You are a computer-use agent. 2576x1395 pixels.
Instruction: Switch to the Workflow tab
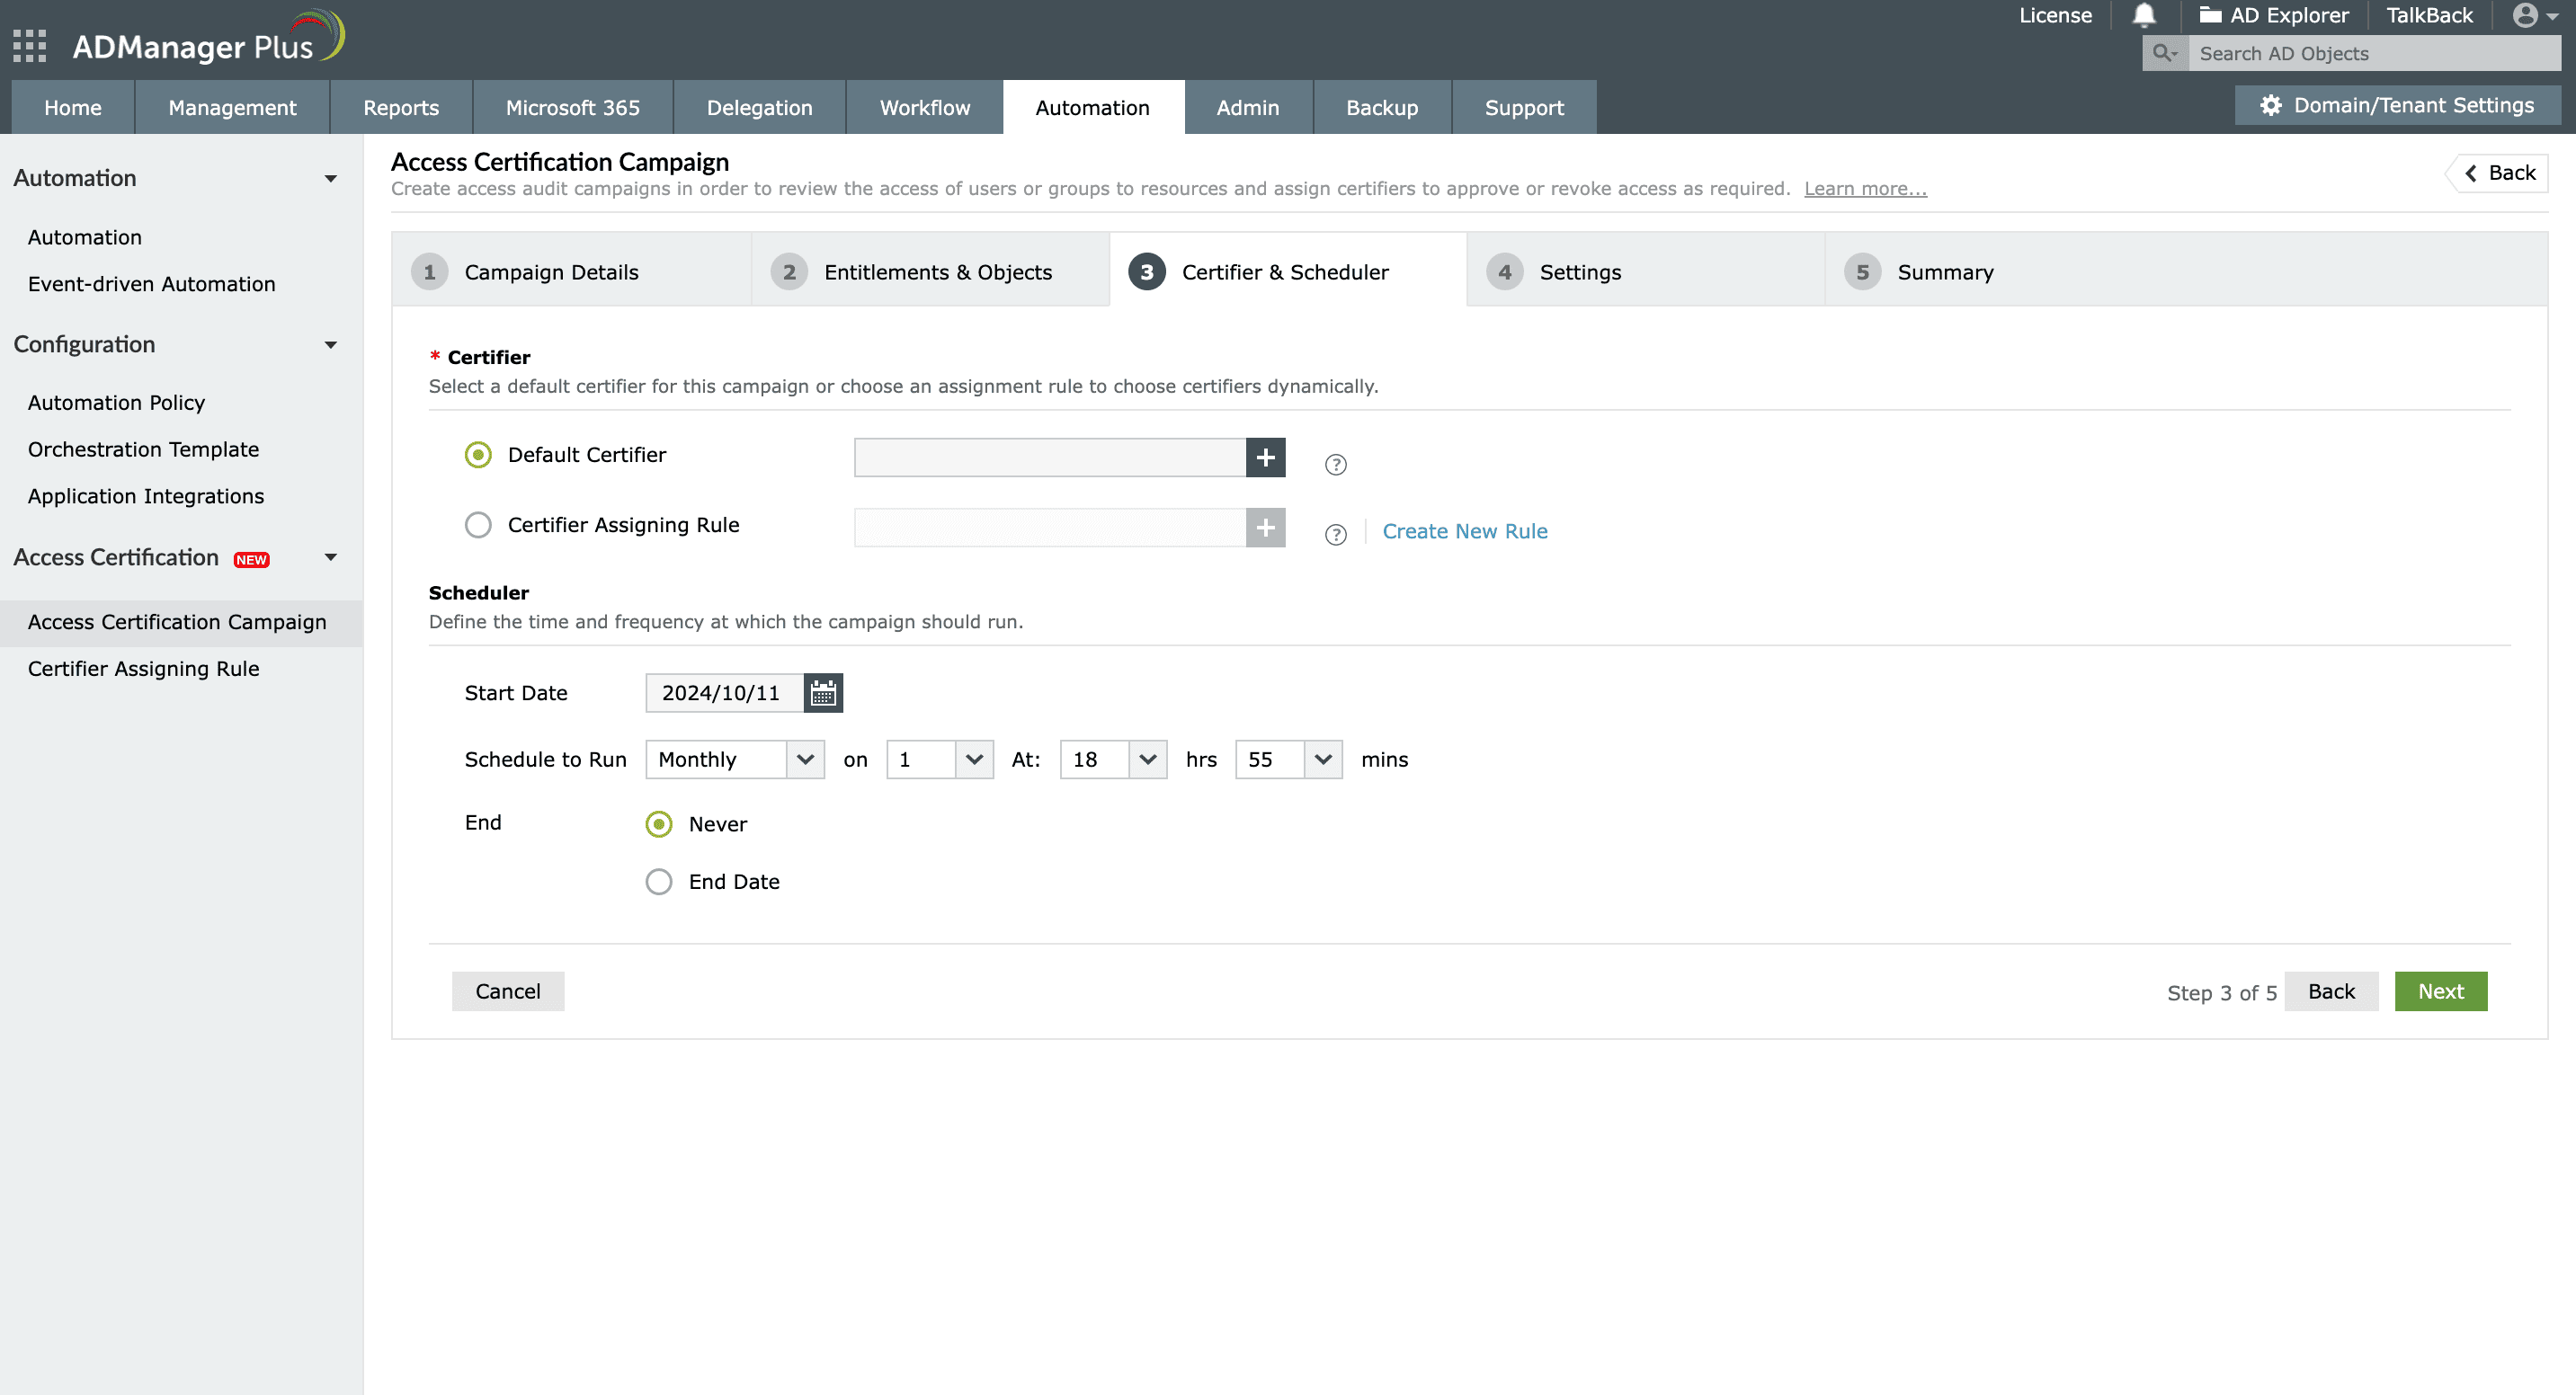coord(924,108)
